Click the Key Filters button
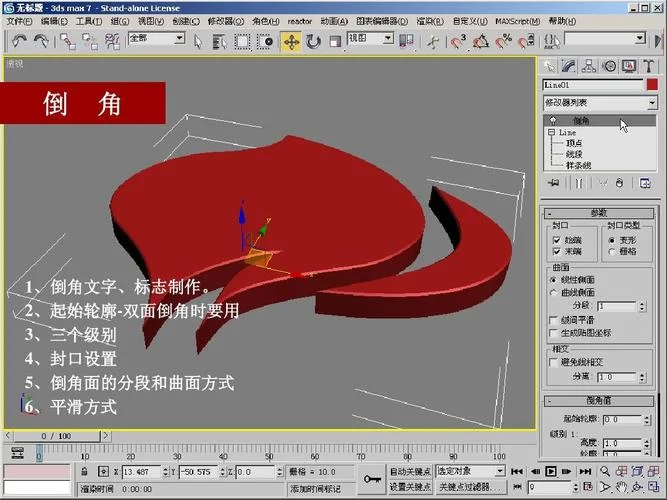Viewport: 667px width, 500px height. coord(470,486)
